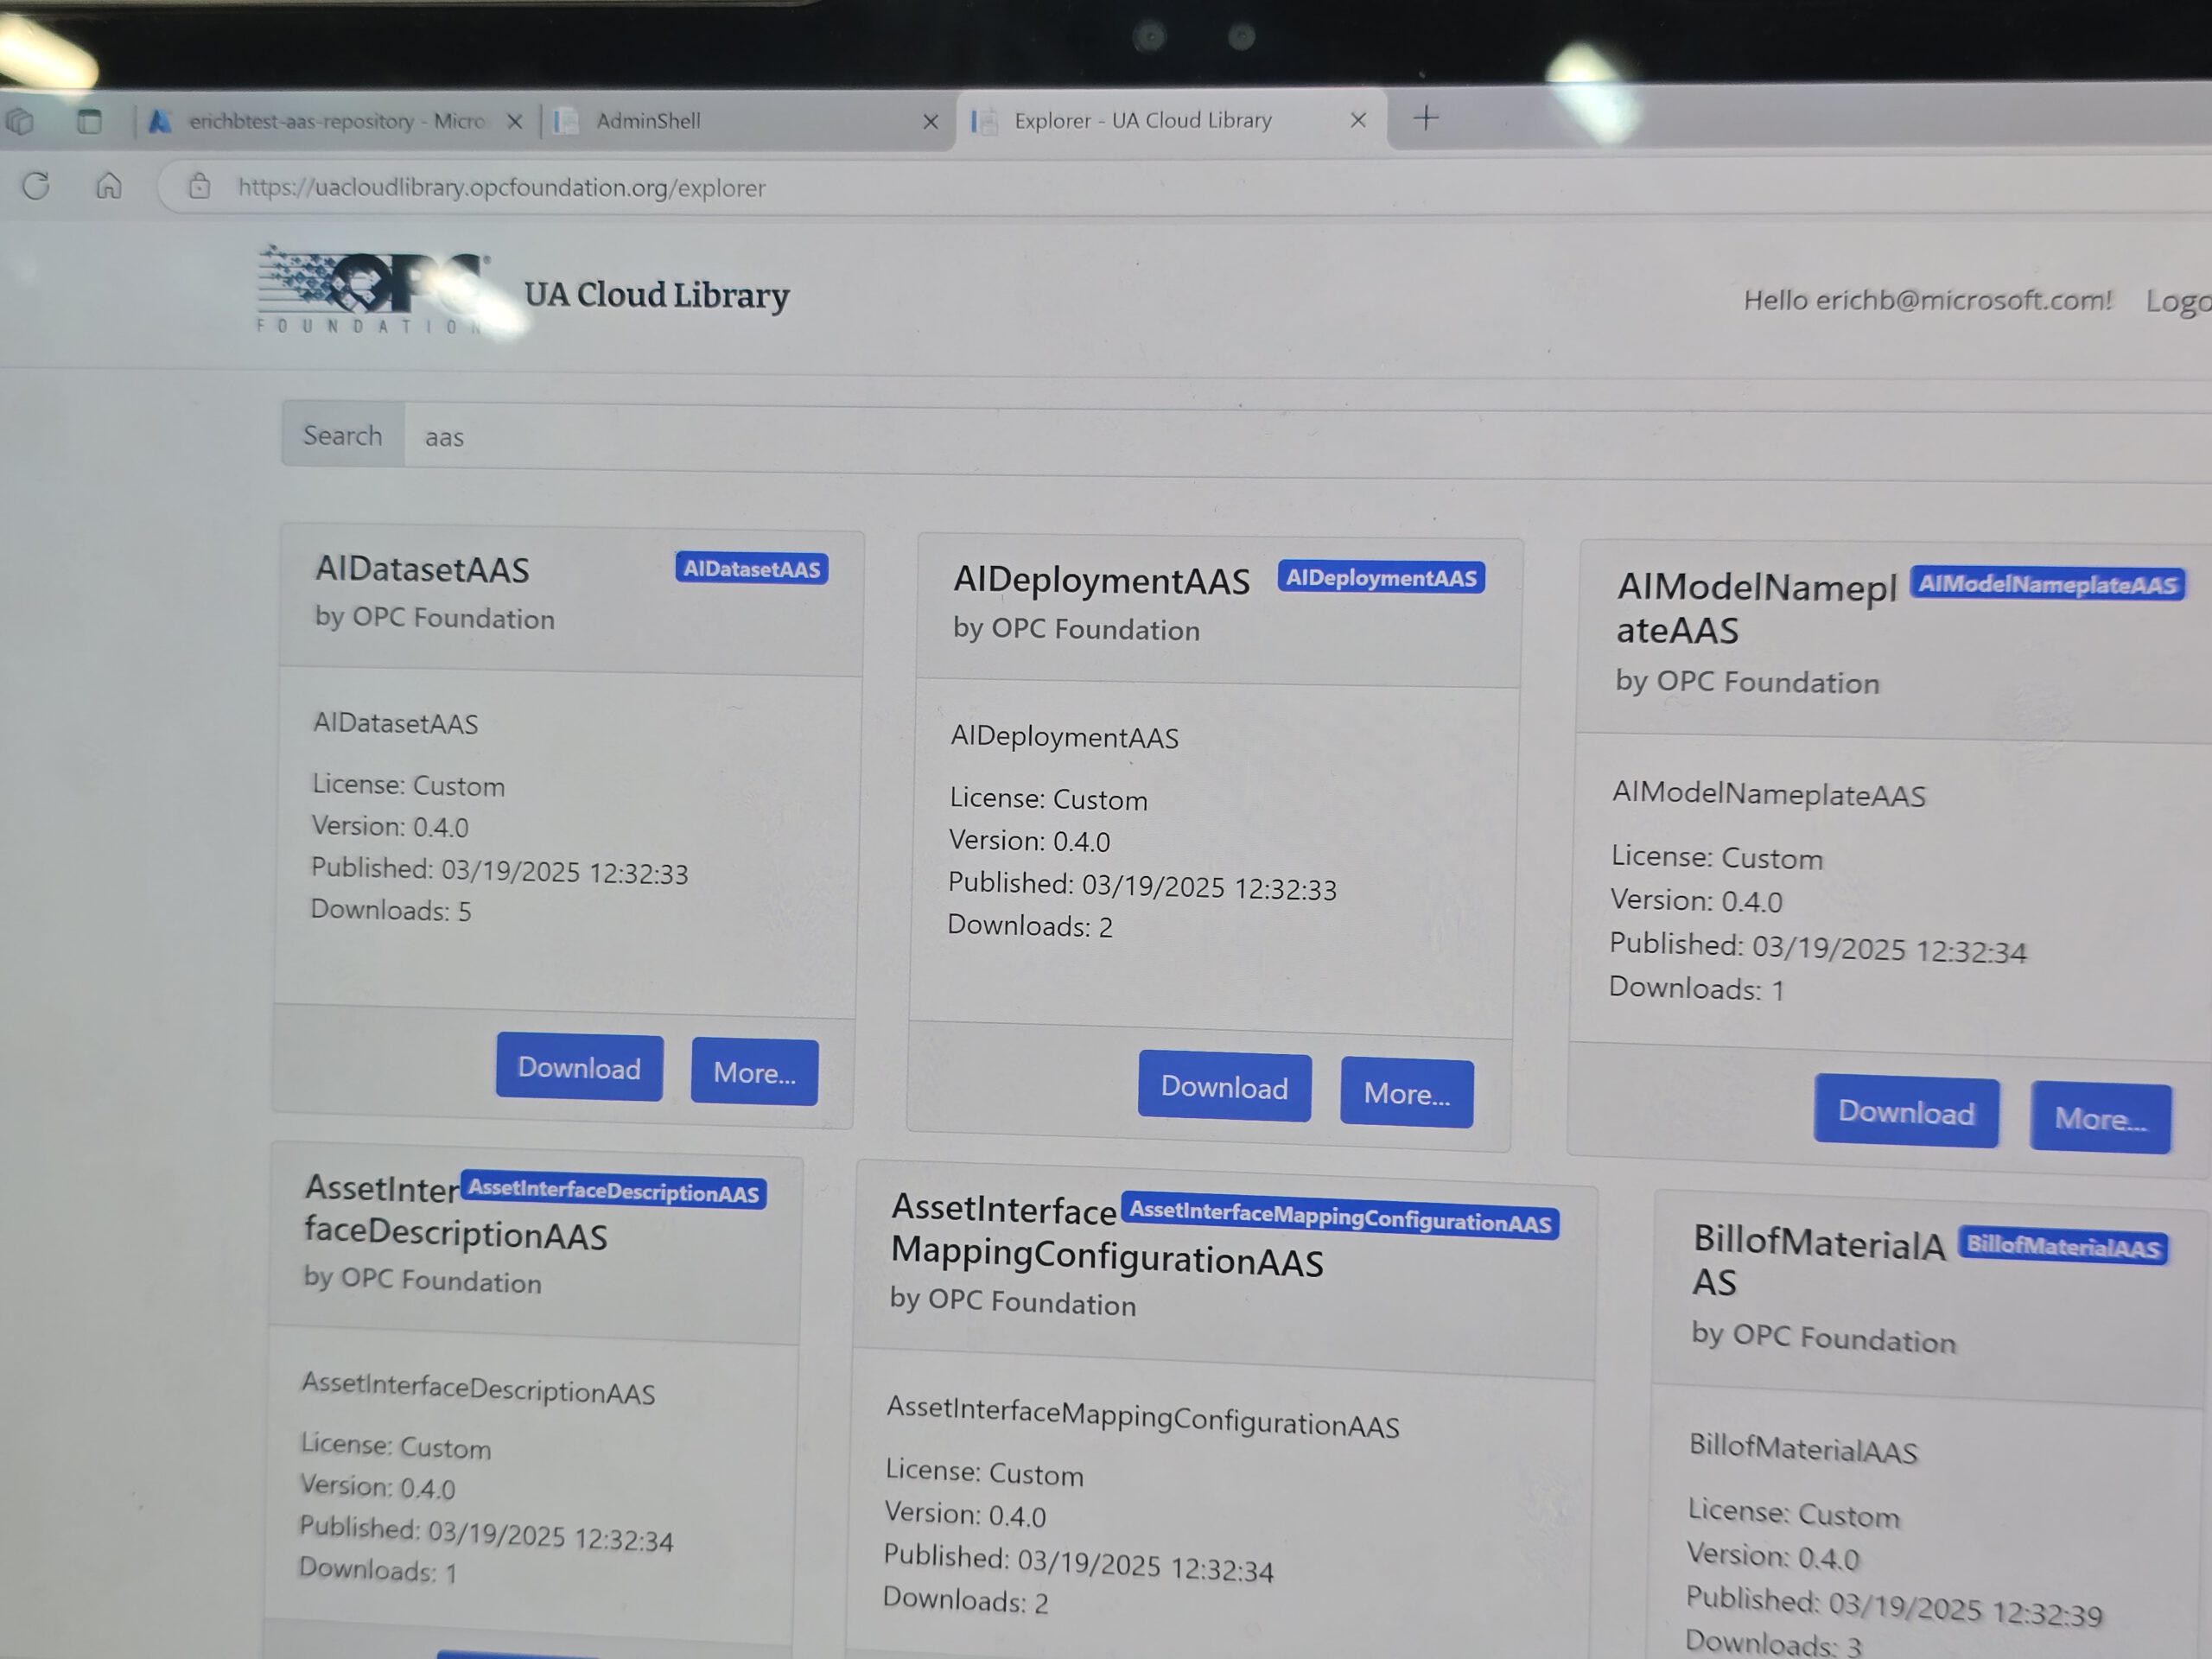
Task: Click the browser refresh icon
Action: pos(36,186)
